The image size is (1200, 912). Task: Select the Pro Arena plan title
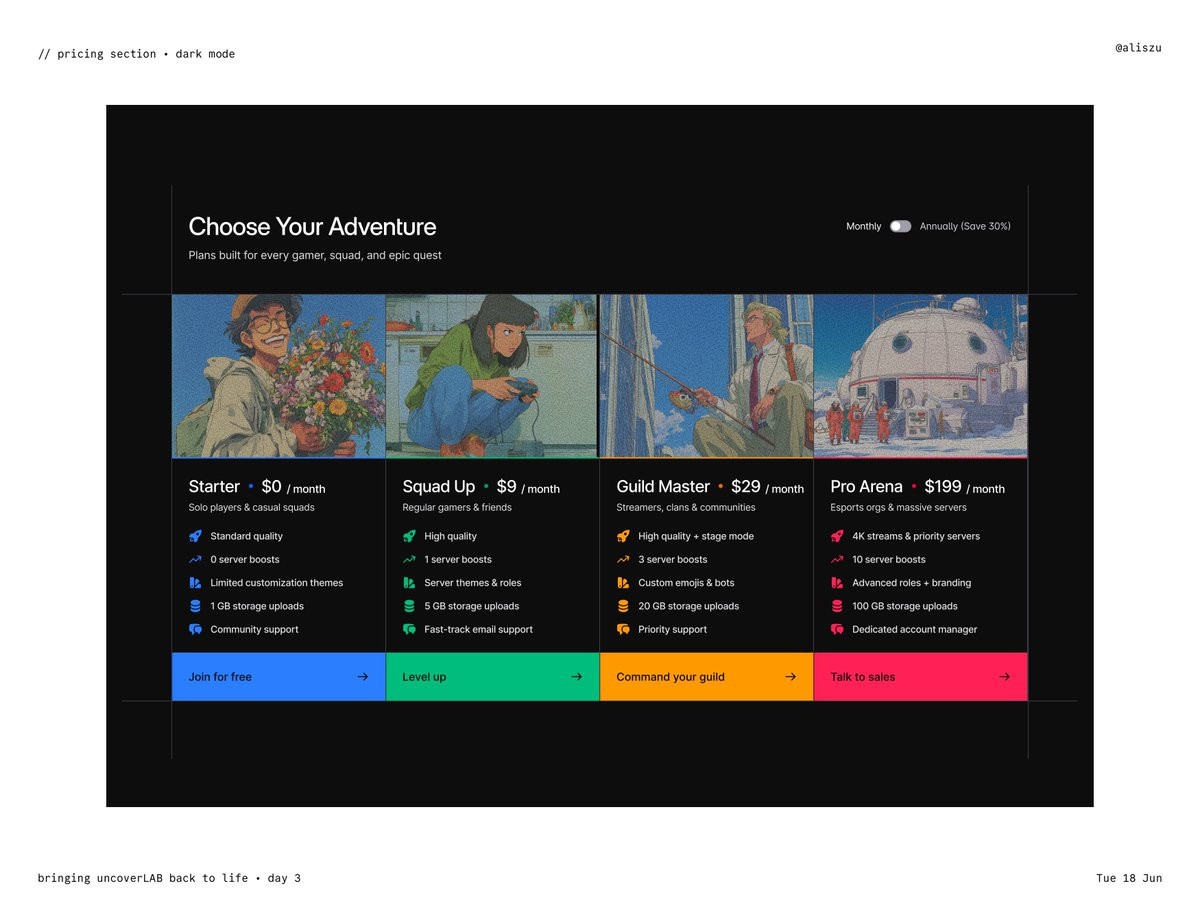pyautogui.click(x=866, y=487)
